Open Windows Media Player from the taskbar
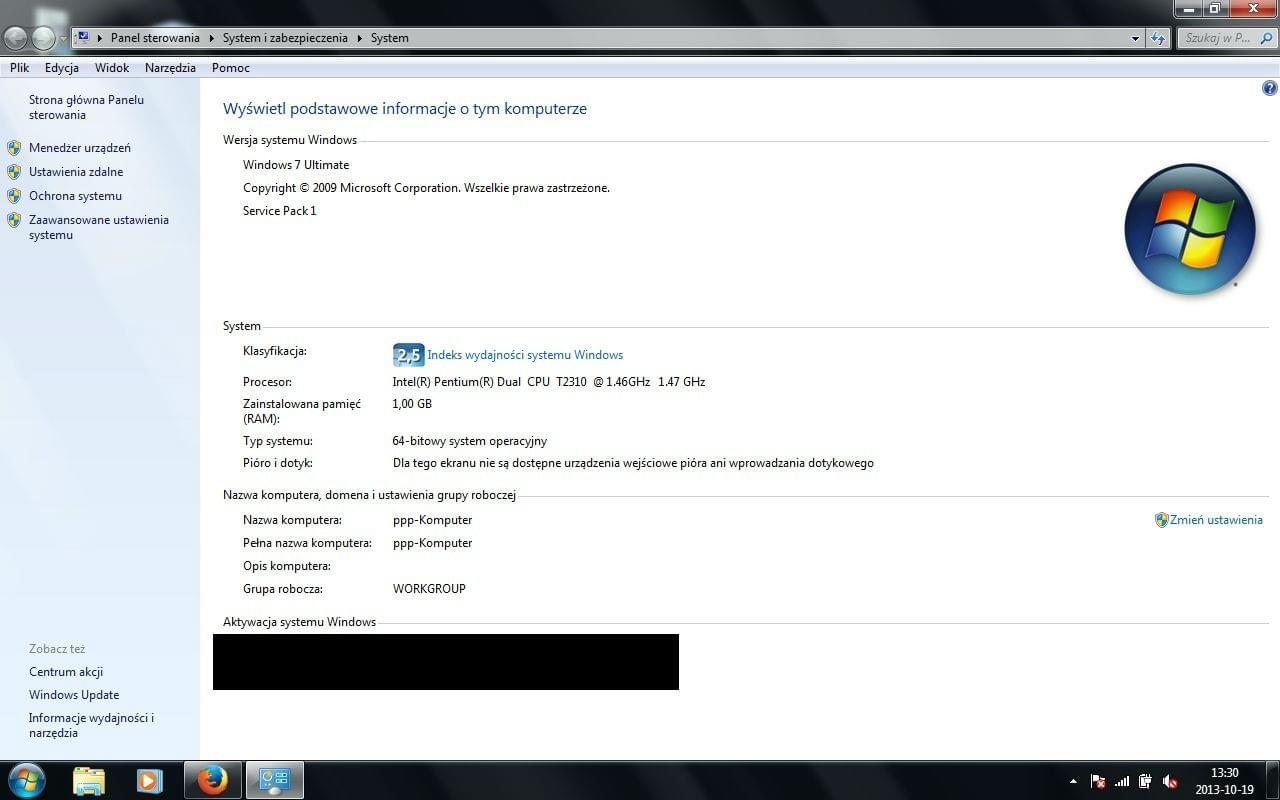The width and height of the screenshot is (1280, 800). pyautogui.click(x=149, y=780)
